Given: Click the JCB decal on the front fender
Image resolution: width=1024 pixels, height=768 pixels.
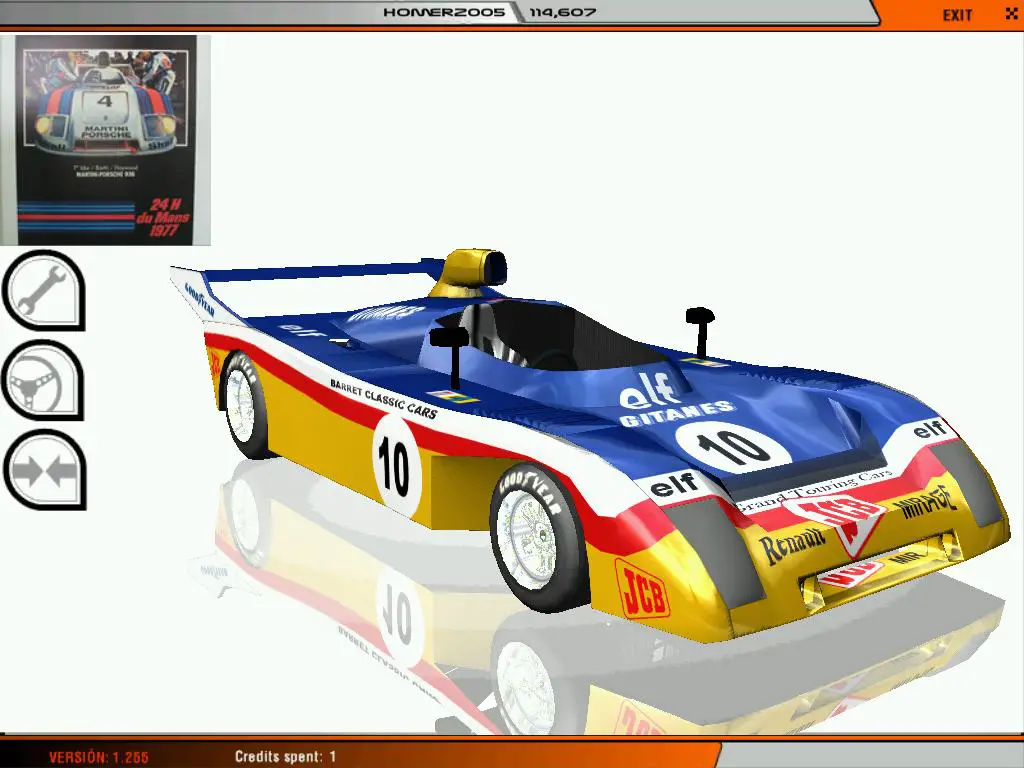Looking at the screenshot, I should [641, 586].
